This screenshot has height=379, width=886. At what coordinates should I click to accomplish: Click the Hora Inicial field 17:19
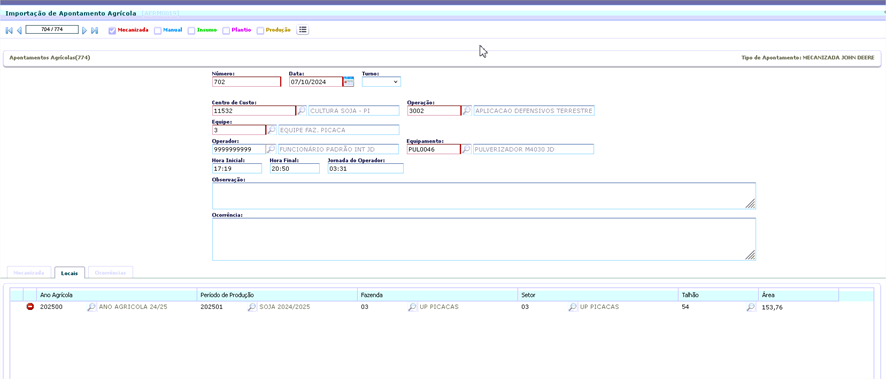tap(237, 168)
